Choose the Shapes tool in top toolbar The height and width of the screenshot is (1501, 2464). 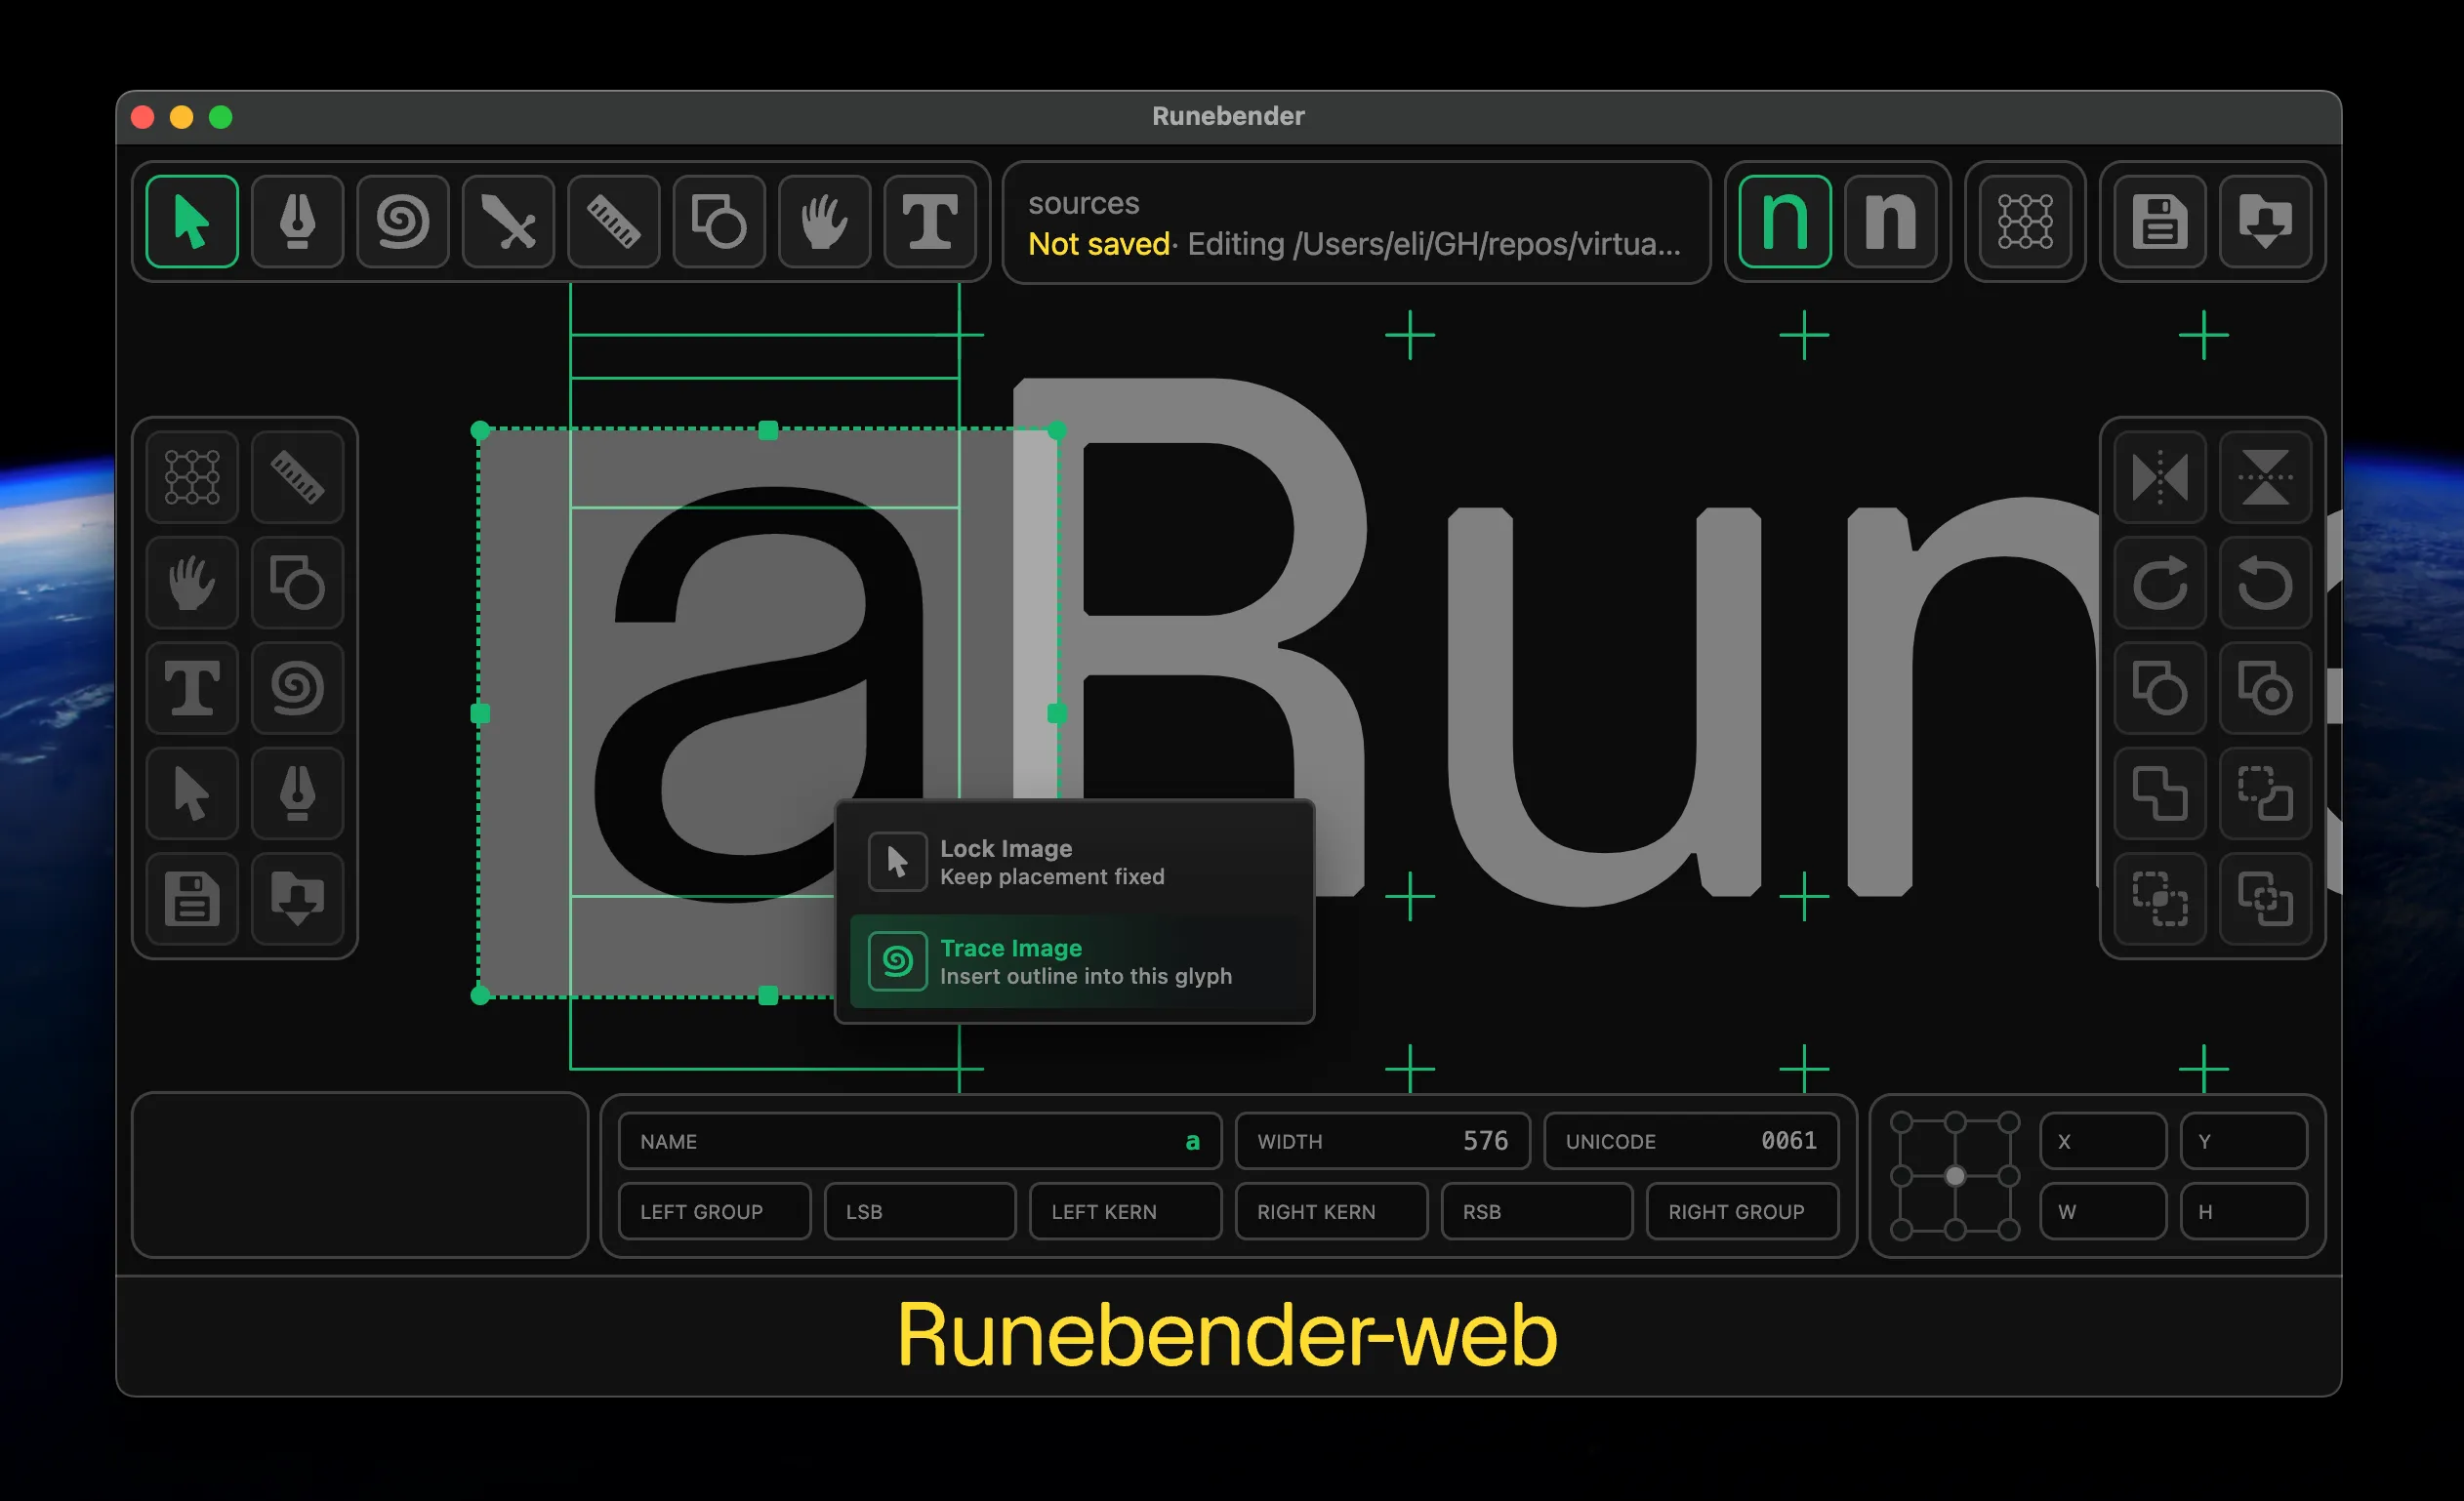click(x=719, y=221)
